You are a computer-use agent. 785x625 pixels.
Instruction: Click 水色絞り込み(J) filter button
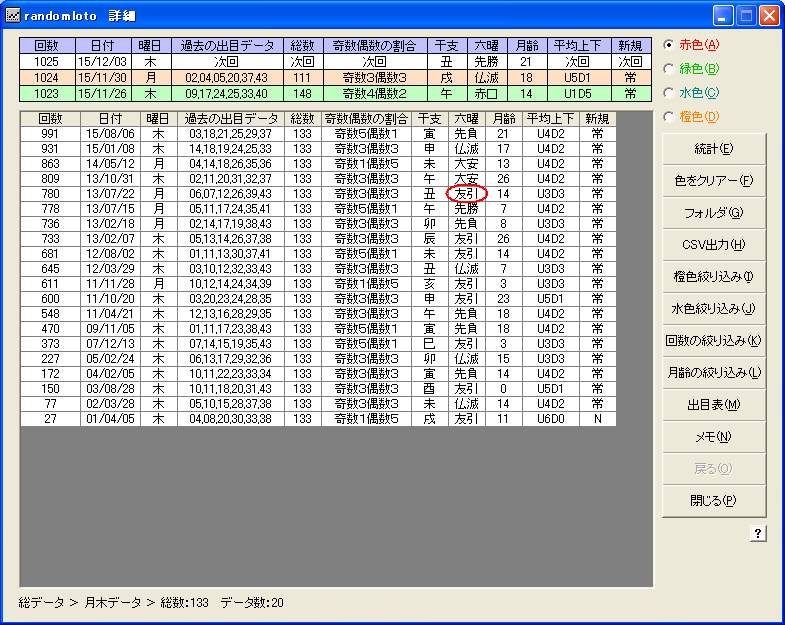click(x=714, y=309)
